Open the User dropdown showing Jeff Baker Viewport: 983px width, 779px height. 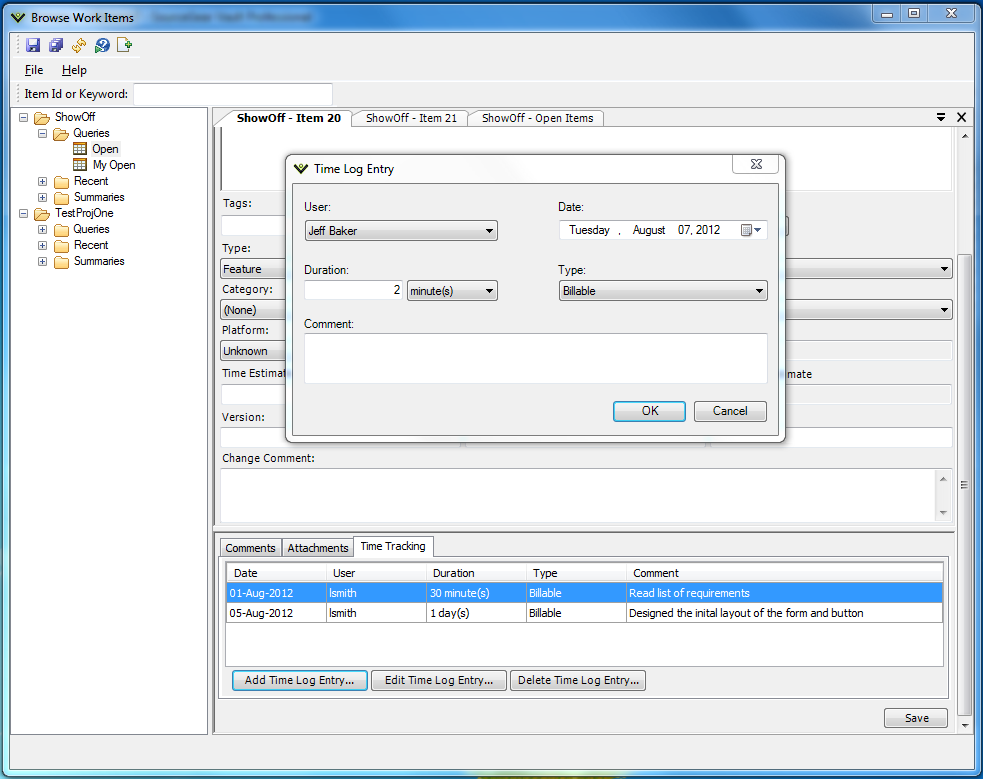[x=401, y=231]
